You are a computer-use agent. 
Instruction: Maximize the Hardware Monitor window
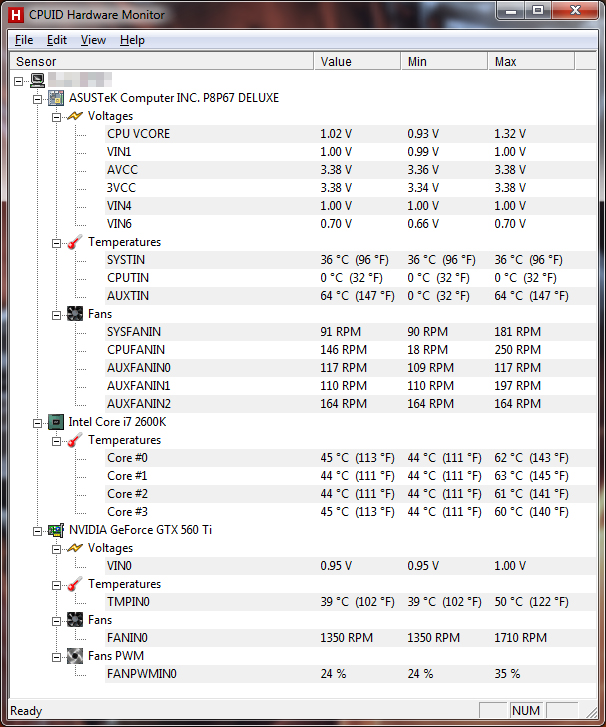coord(538,11)
